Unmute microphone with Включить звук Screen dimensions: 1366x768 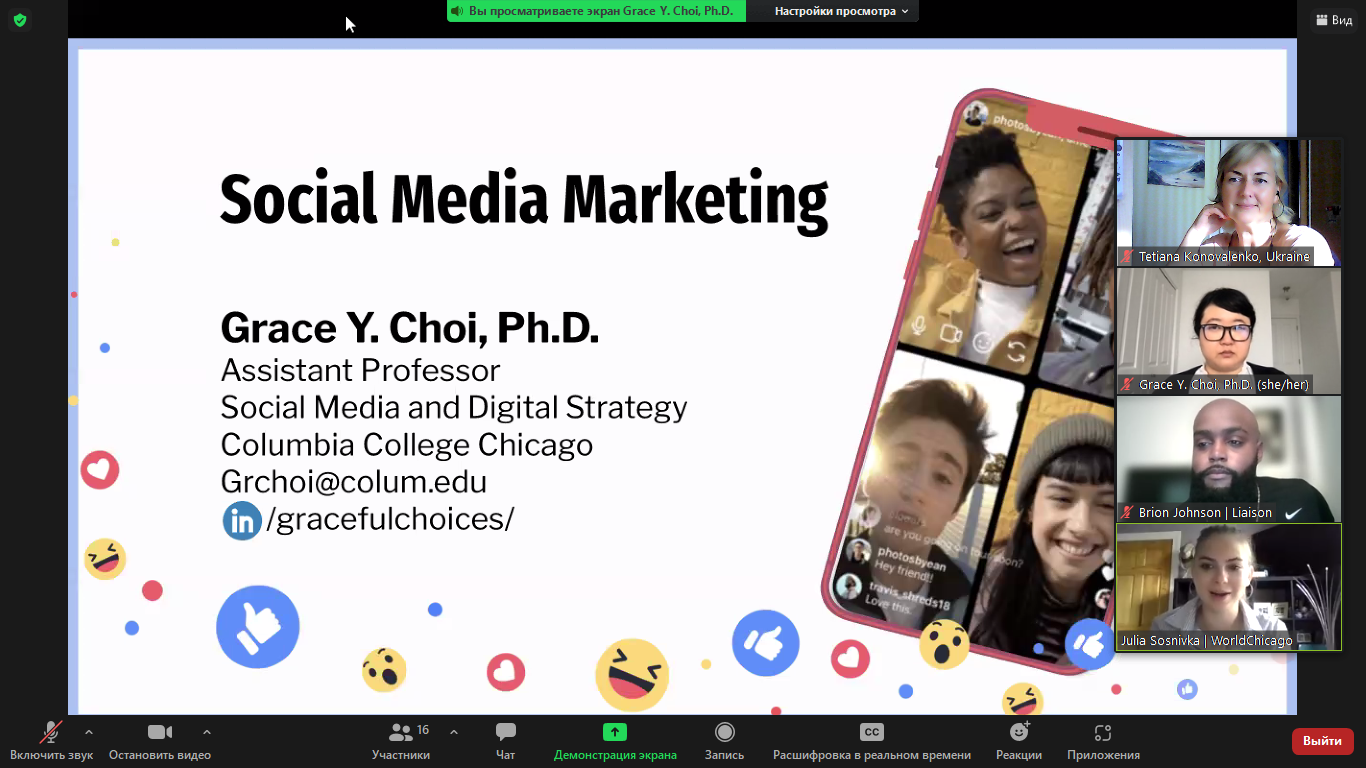tap(51, 733)
